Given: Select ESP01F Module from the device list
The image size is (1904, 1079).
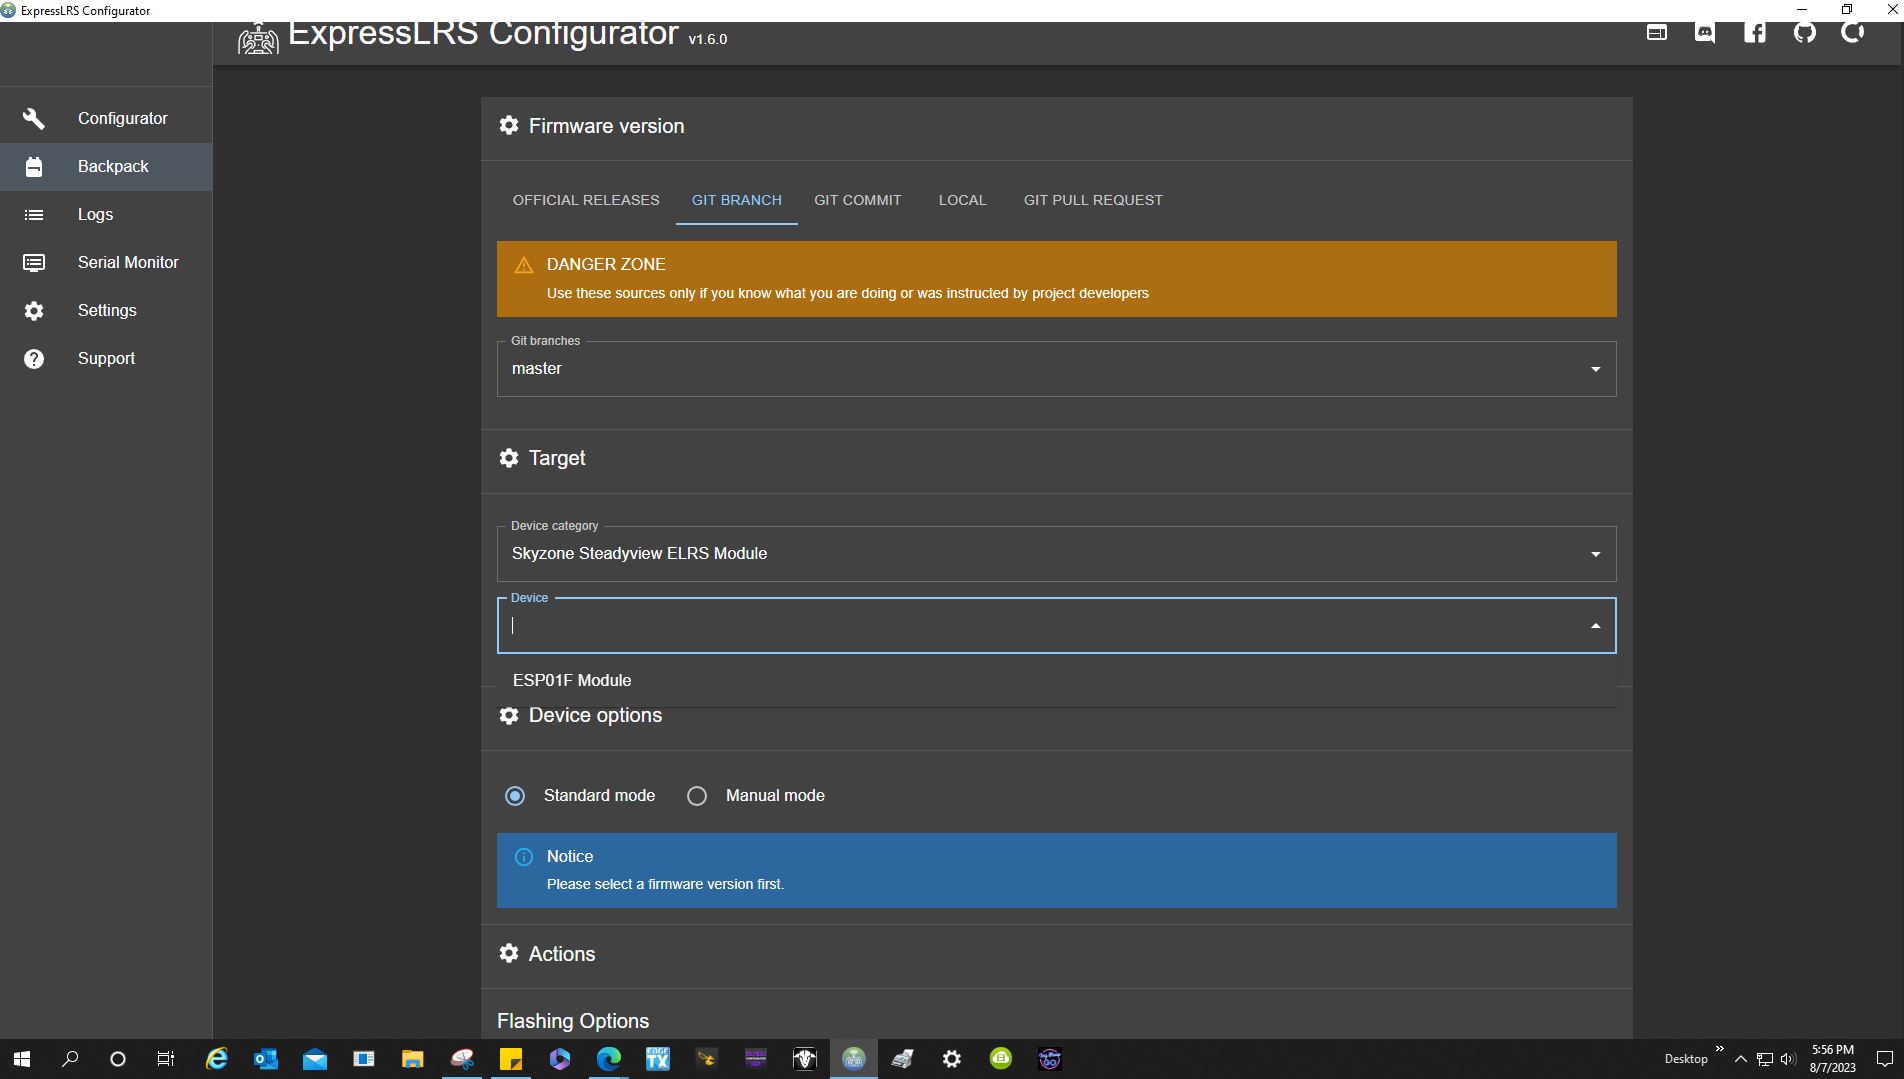Looking at the screenshot, I should (x=571, y=680).
